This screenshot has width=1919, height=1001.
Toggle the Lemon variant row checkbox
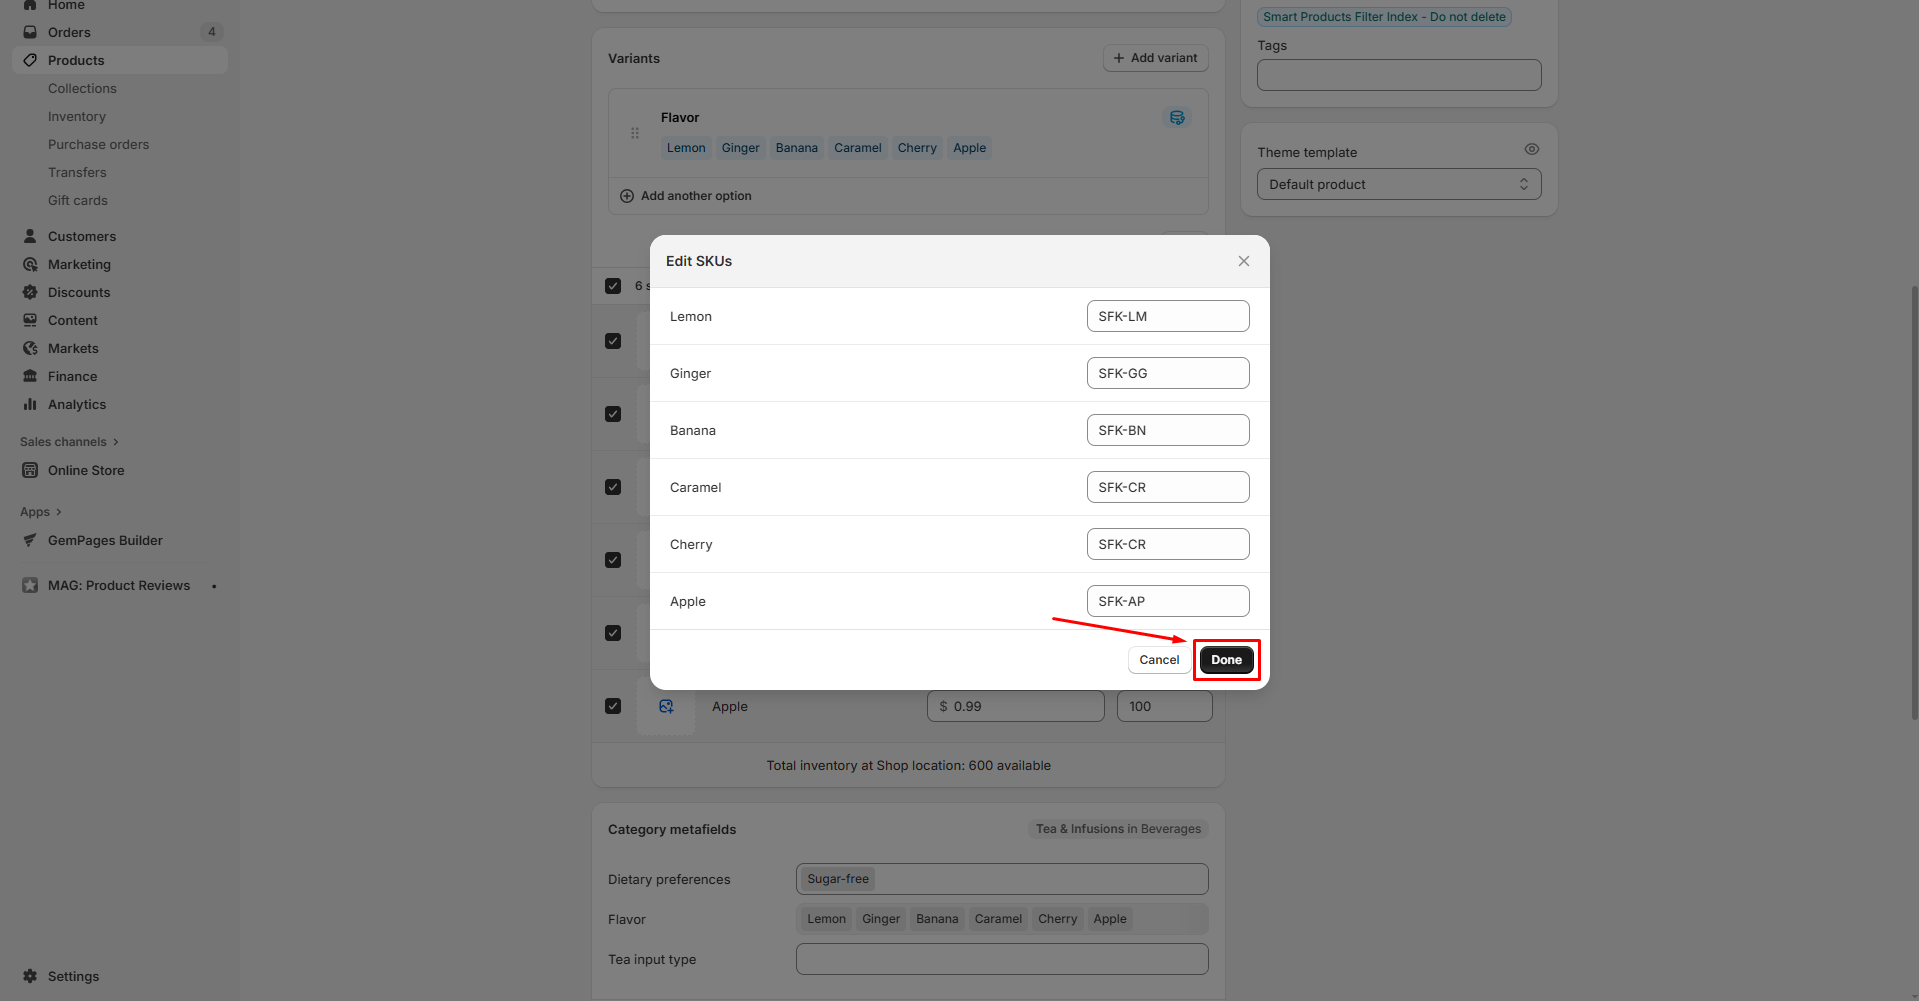point(613,341)
